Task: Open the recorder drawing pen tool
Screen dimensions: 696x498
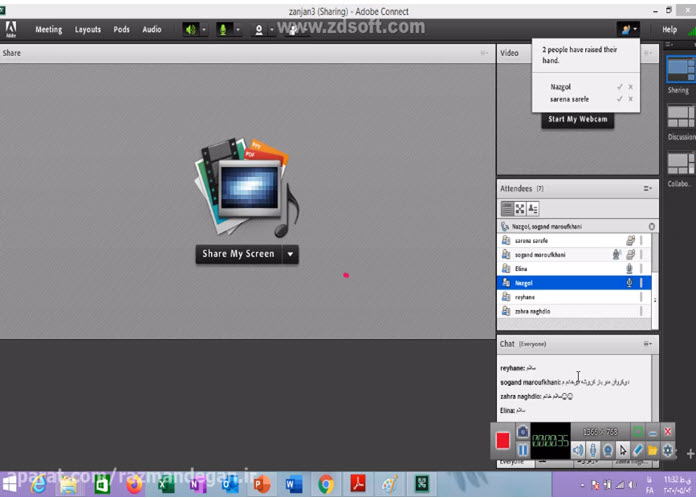Action: [637, 451]
